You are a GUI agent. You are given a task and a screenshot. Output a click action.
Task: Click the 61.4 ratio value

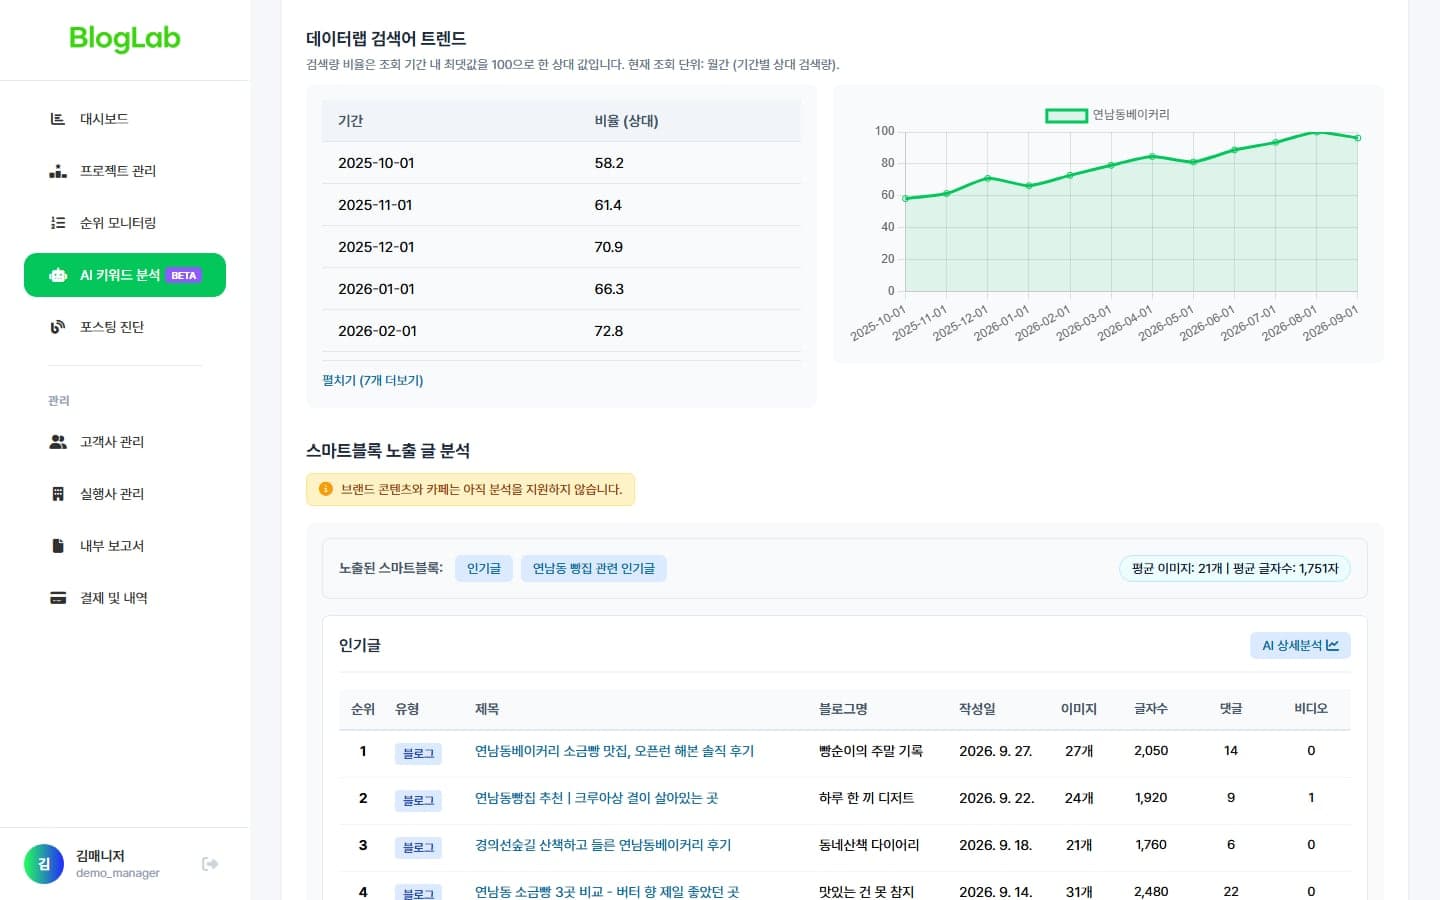click(x=608, y=205)
